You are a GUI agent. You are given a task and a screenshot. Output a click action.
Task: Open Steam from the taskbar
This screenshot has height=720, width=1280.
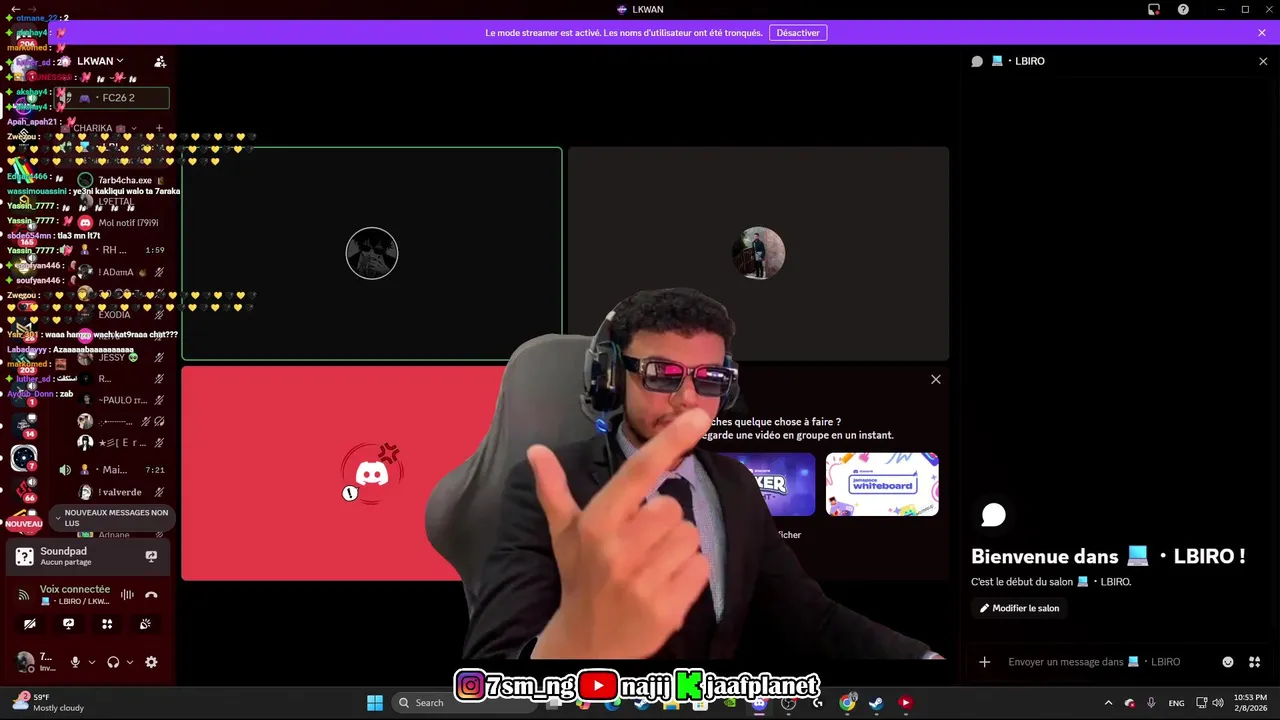[876, 702]
